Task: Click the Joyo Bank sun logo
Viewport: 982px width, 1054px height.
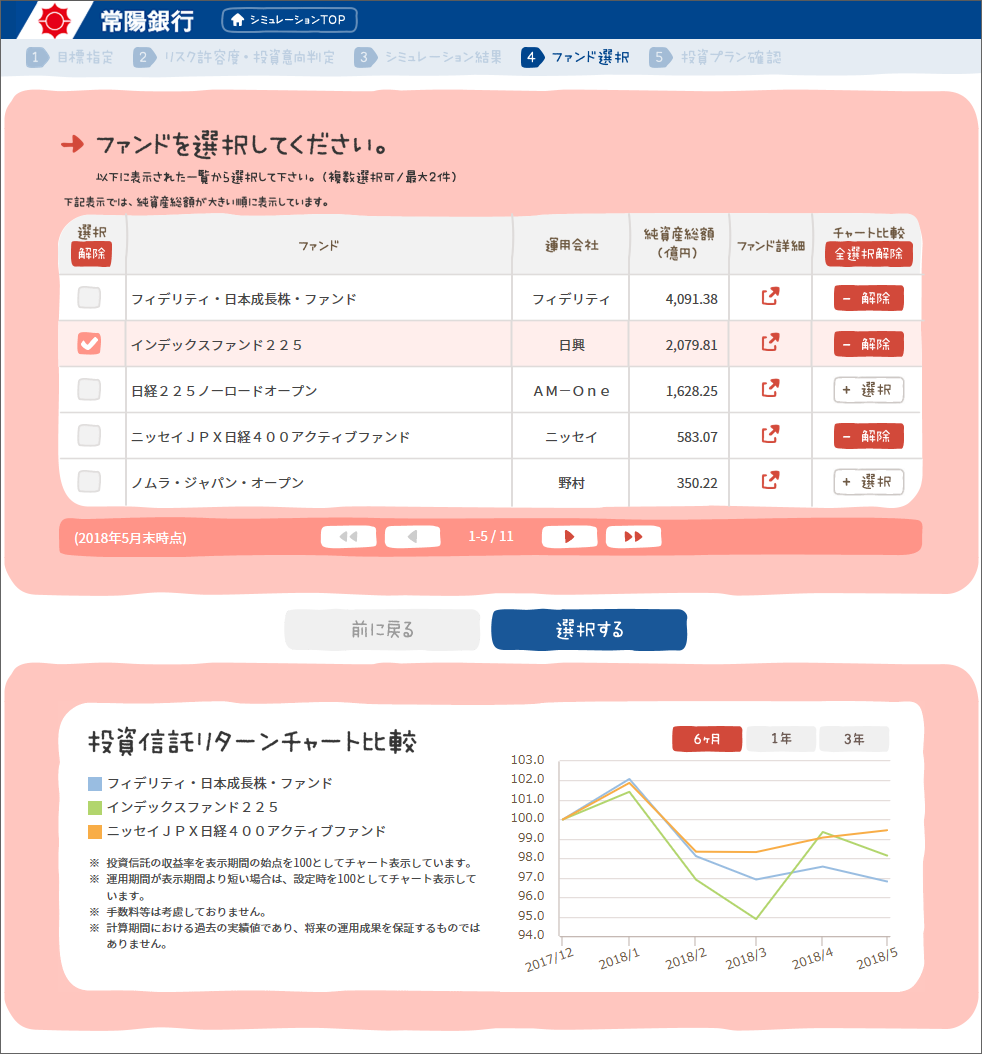Action: [54, 20]
